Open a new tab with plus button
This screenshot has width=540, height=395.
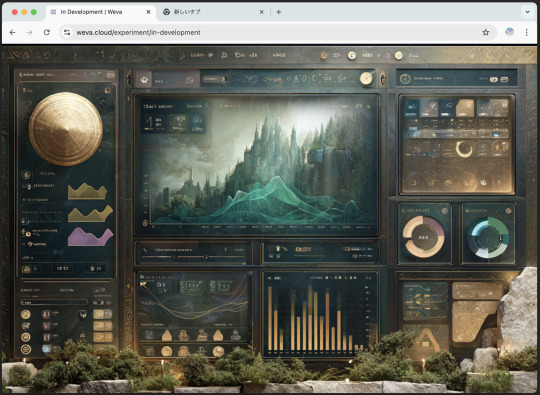coord(279,12)
